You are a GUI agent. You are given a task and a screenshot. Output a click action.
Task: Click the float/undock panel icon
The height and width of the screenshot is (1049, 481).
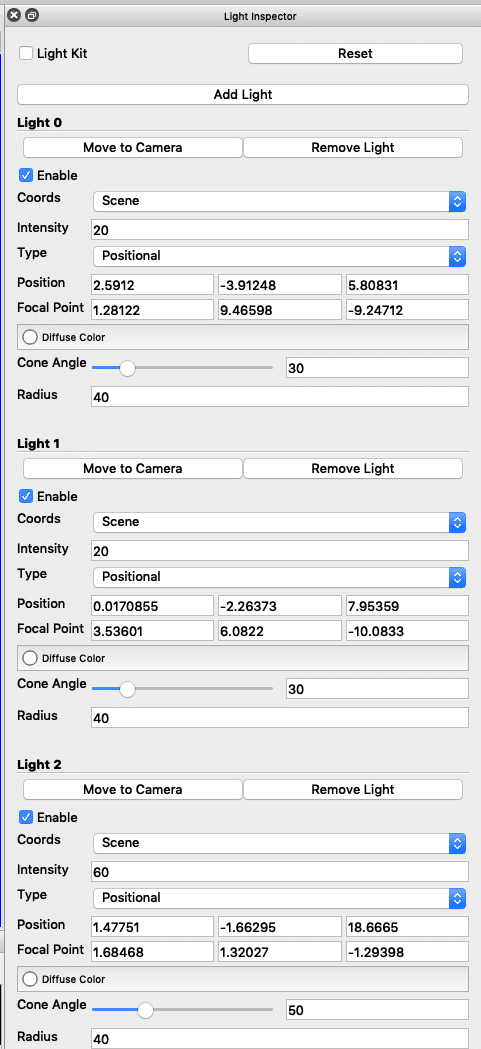tap(32, 15)
